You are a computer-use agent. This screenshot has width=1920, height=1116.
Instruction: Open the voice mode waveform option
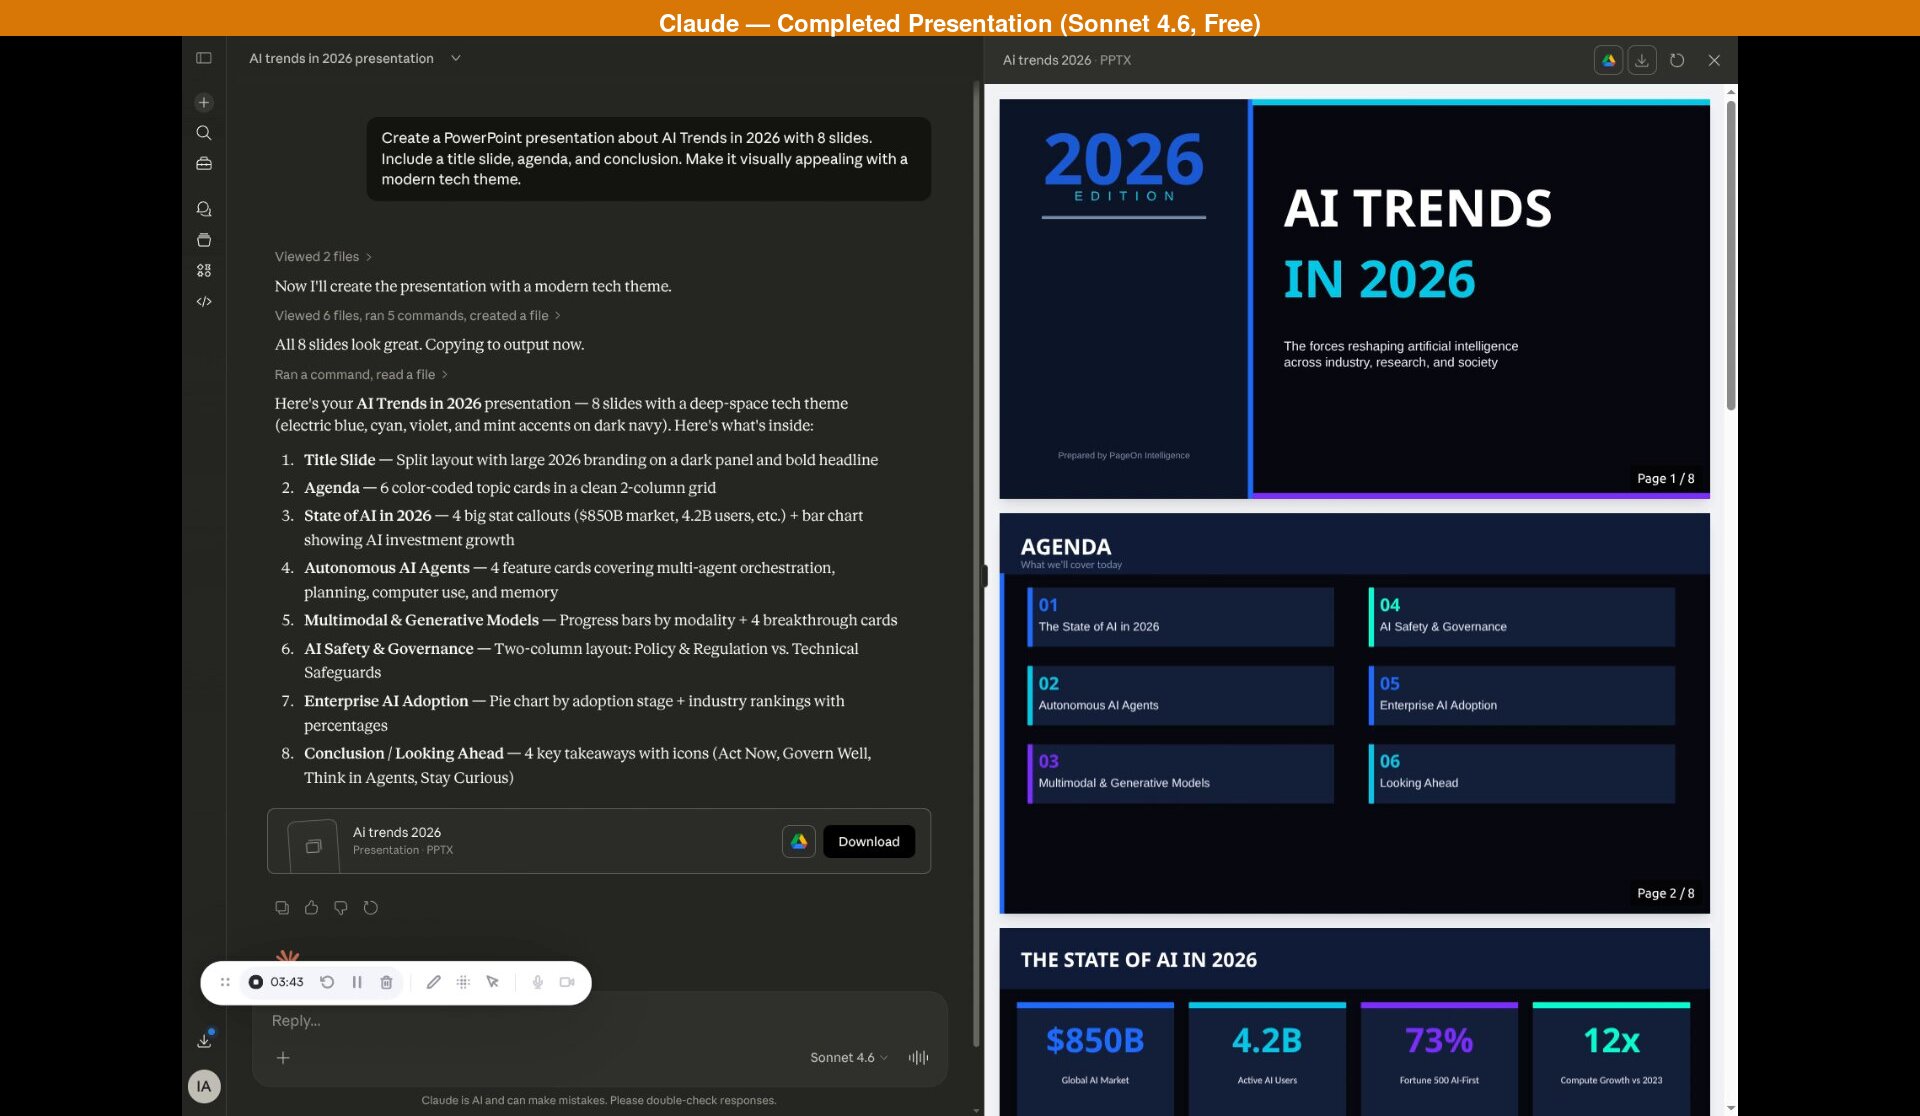click(917, 1057)
